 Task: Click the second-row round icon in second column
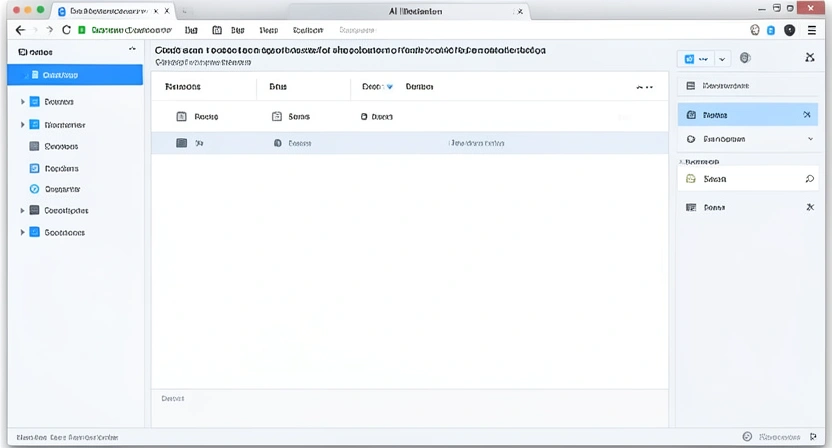tap(278, 143)
